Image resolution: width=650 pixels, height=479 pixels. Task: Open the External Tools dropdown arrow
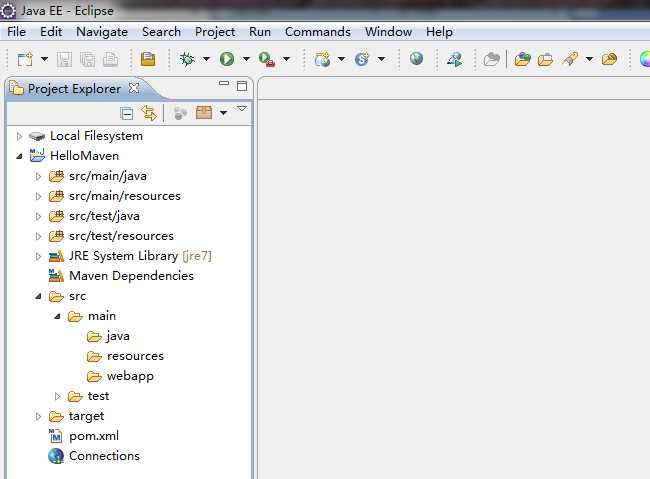286,59
